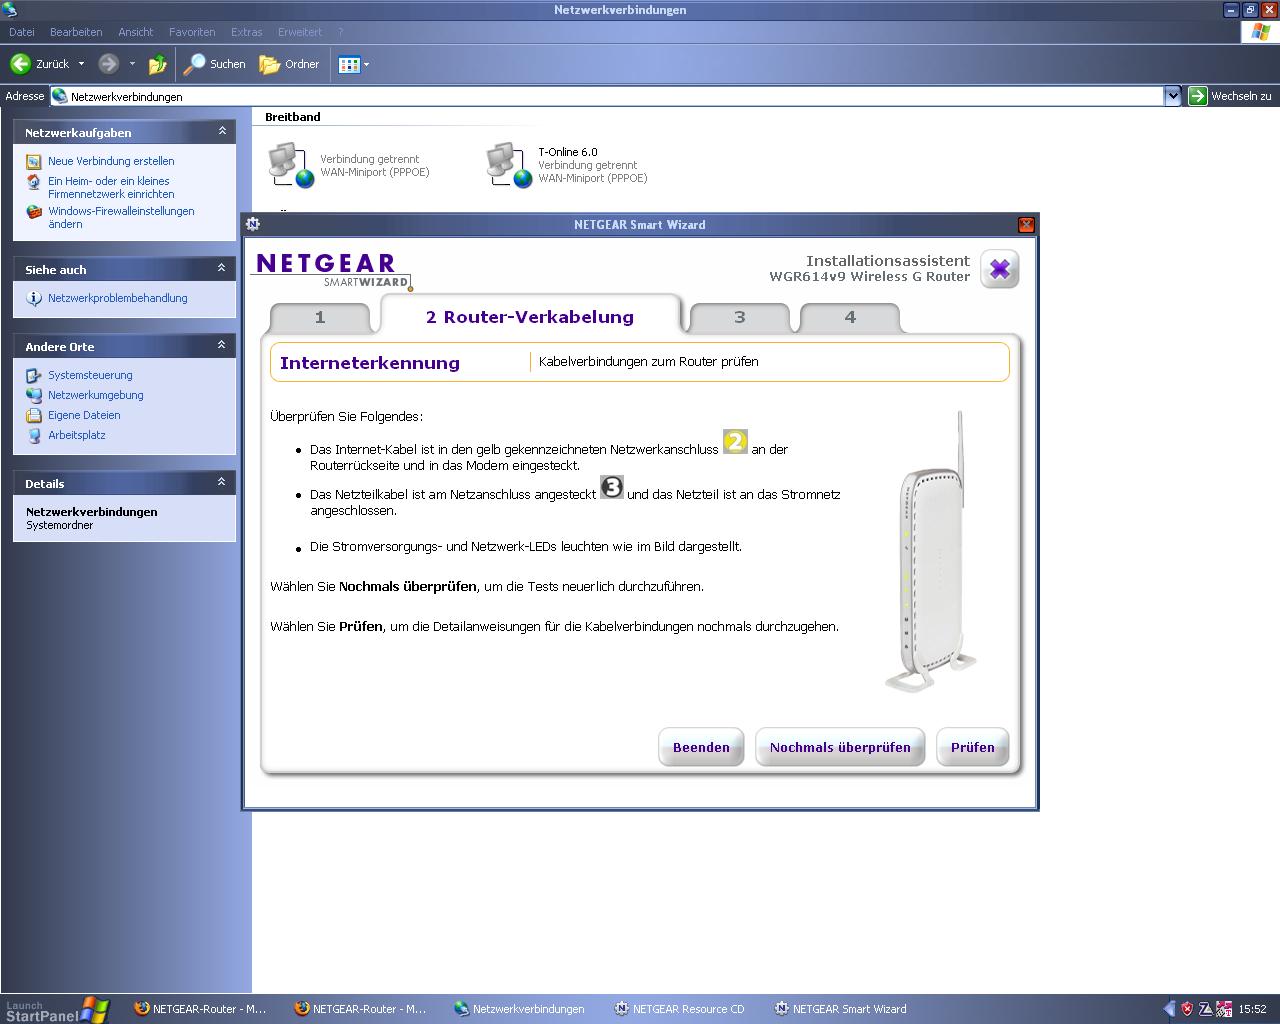The image size is (1280, 1024).
Task: Switch to NETGEAR Resource CD taskbar item
Action: coord(680,1009)
